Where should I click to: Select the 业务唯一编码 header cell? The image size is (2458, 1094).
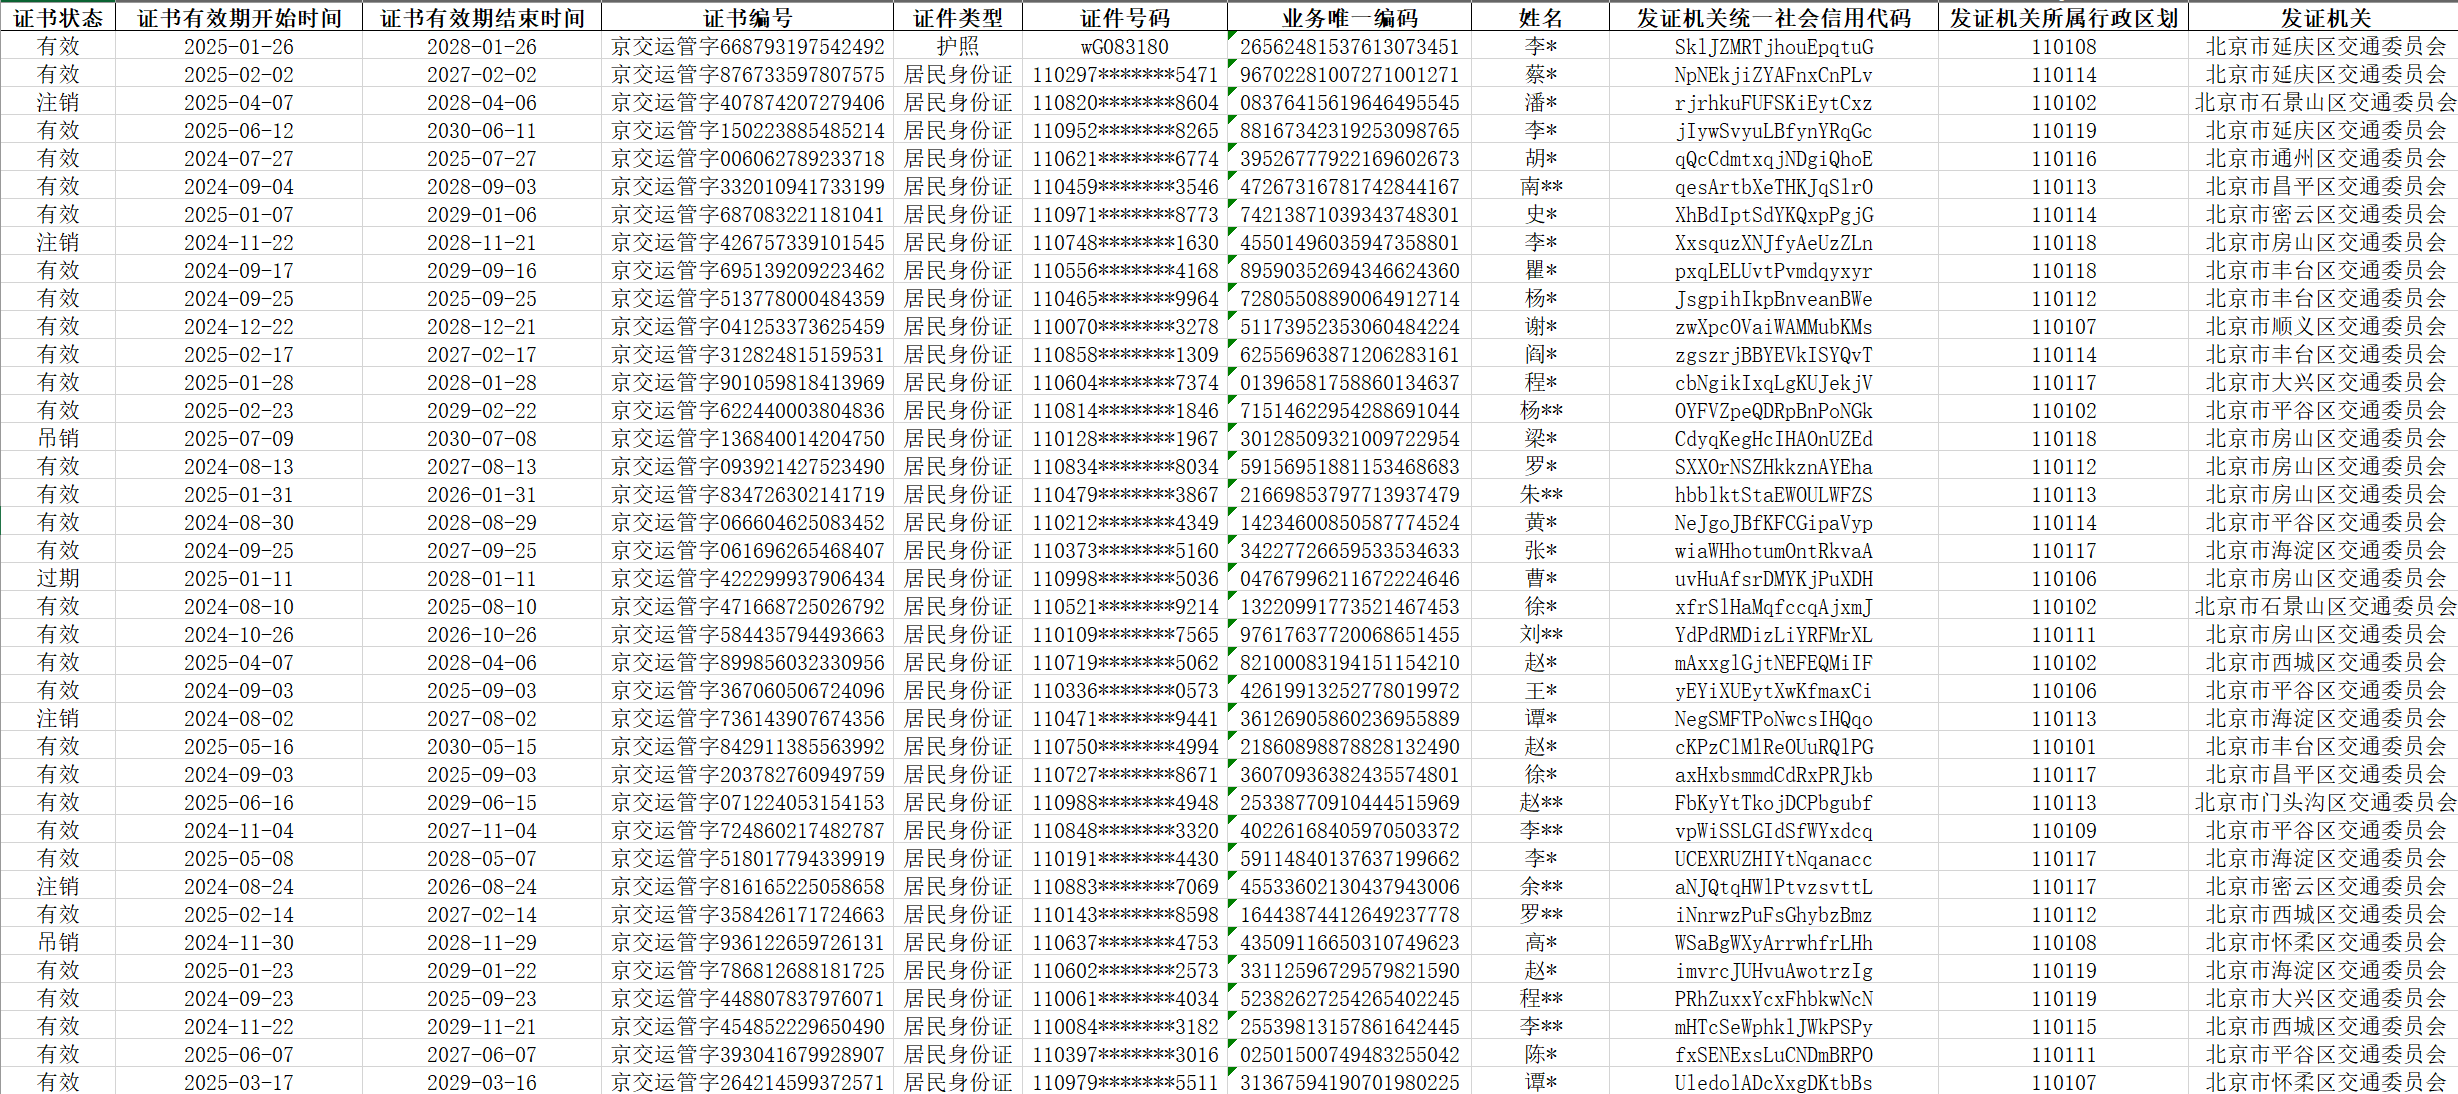pos(1349,18)
